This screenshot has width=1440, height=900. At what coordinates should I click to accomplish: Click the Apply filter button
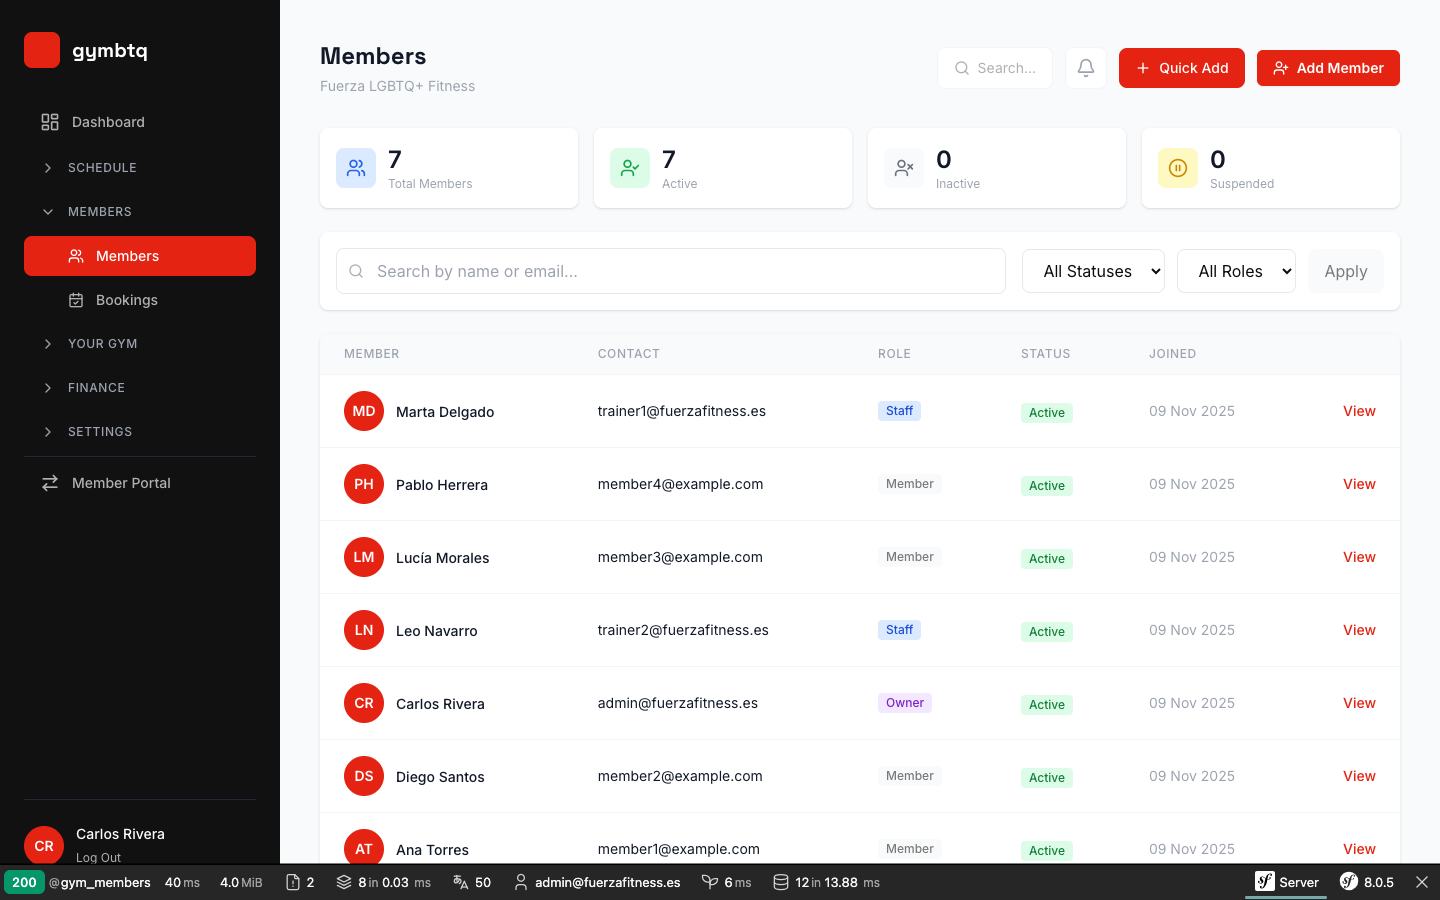pyautogui.click(x=1346, y=271)
